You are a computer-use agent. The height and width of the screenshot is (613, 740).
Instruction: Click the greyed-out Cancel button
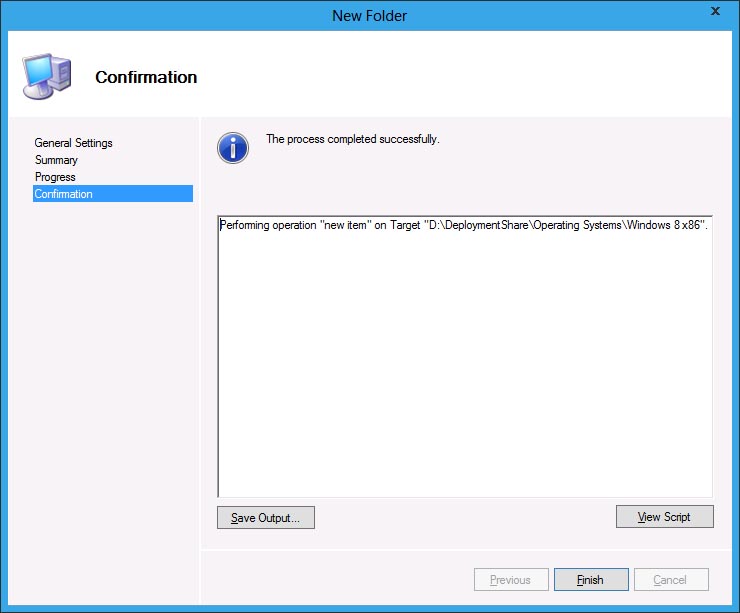(669, 580)
